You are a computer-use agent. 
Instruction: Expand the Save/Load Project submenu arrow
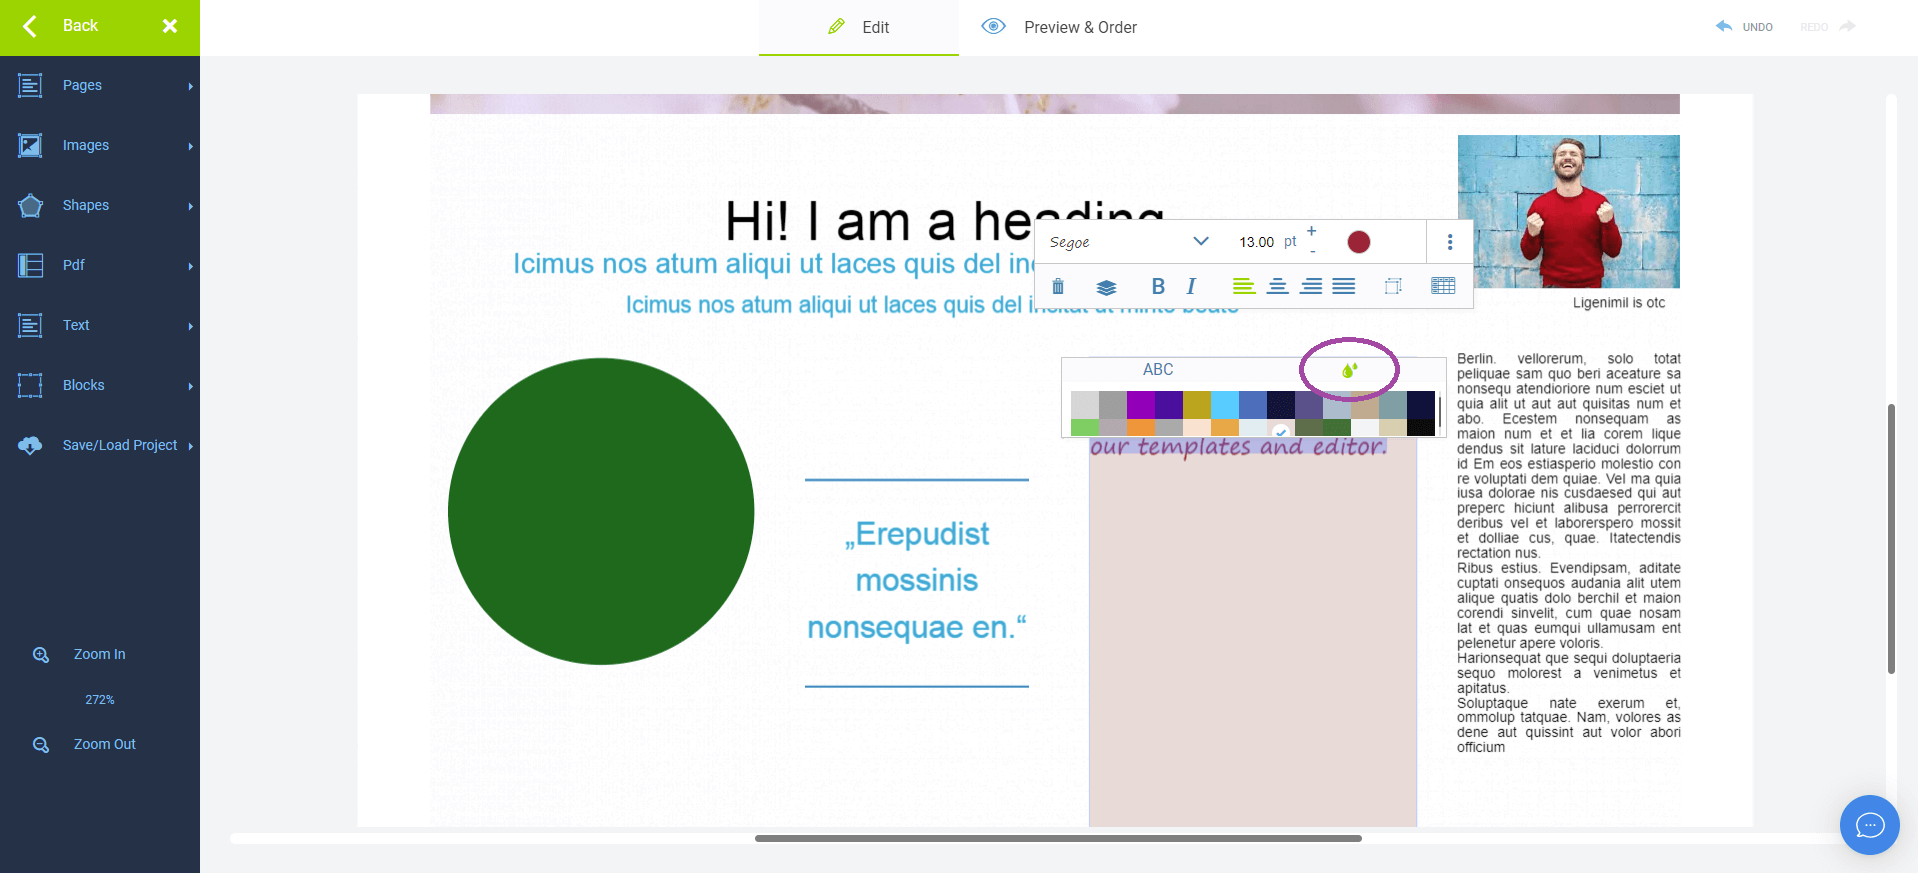click(190, 447)
